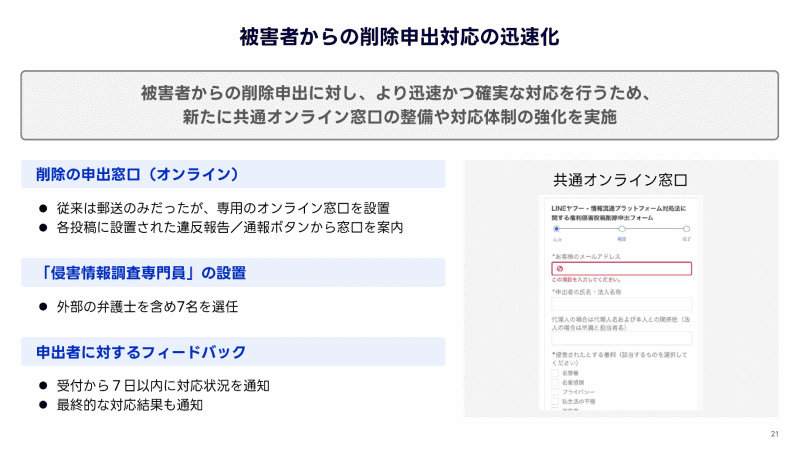Select the middle step 確認 progress marker
Image resolution: width=800 pixels, height=450 pixels.
[621, 229]
